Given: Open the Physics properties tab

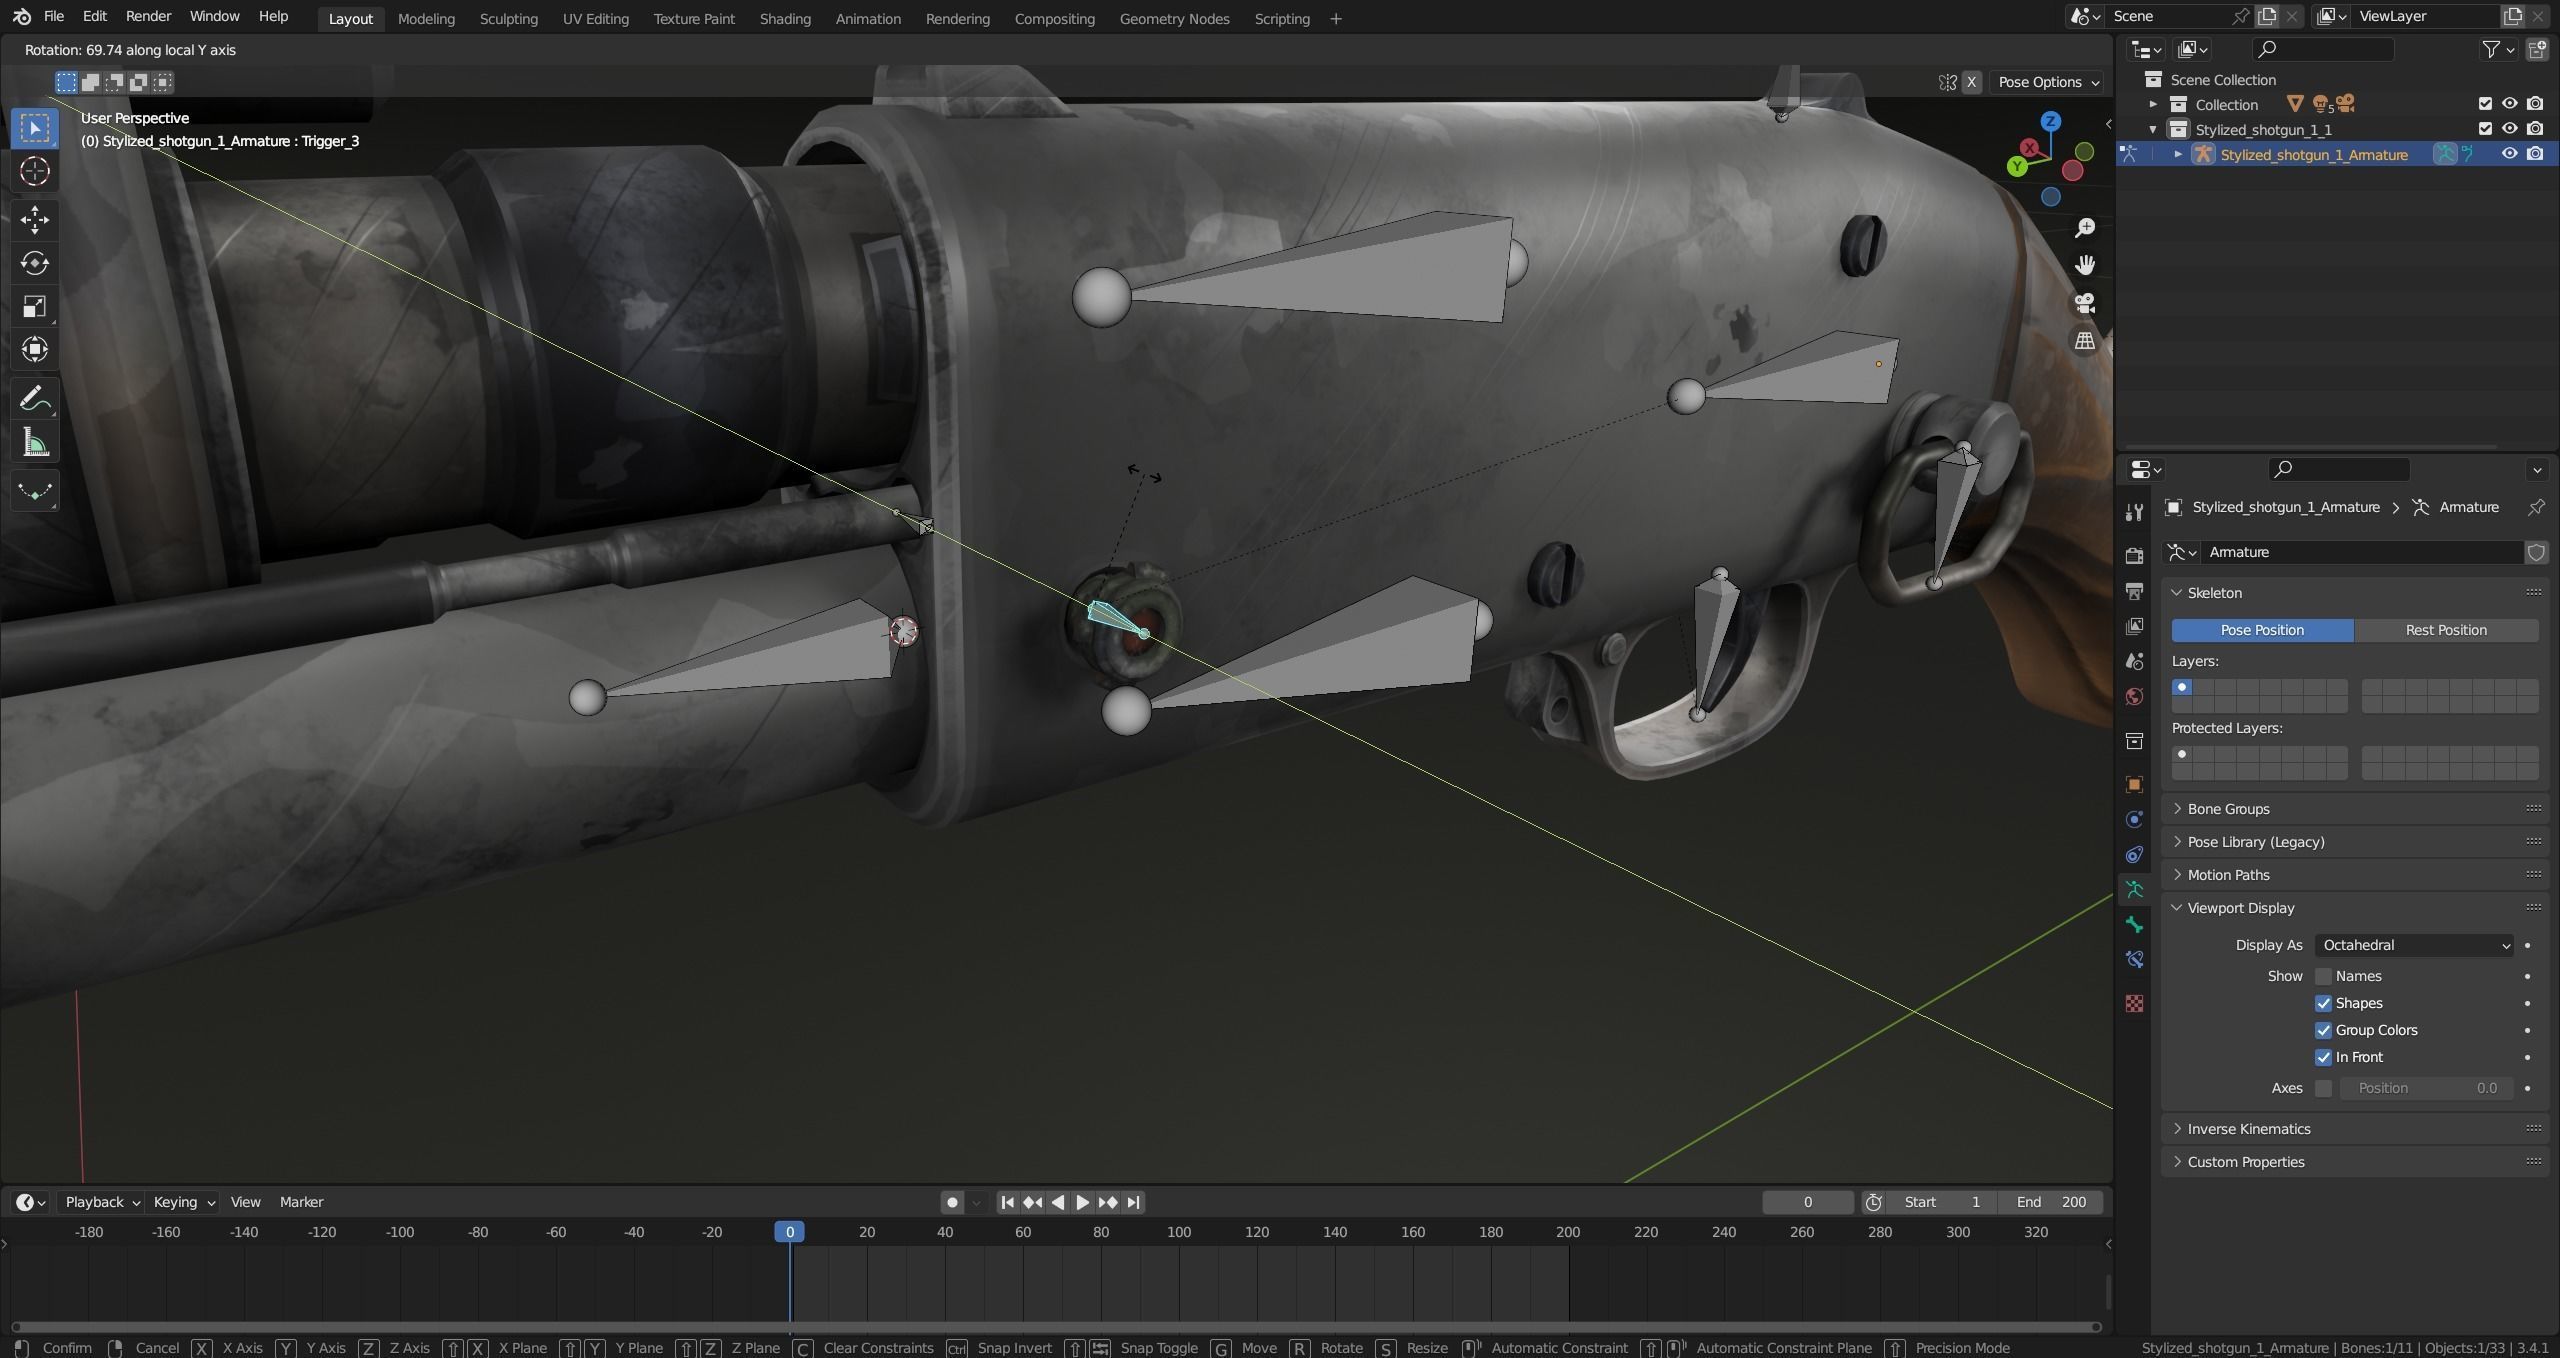Looking at the screenshot, I should 2134,819.
